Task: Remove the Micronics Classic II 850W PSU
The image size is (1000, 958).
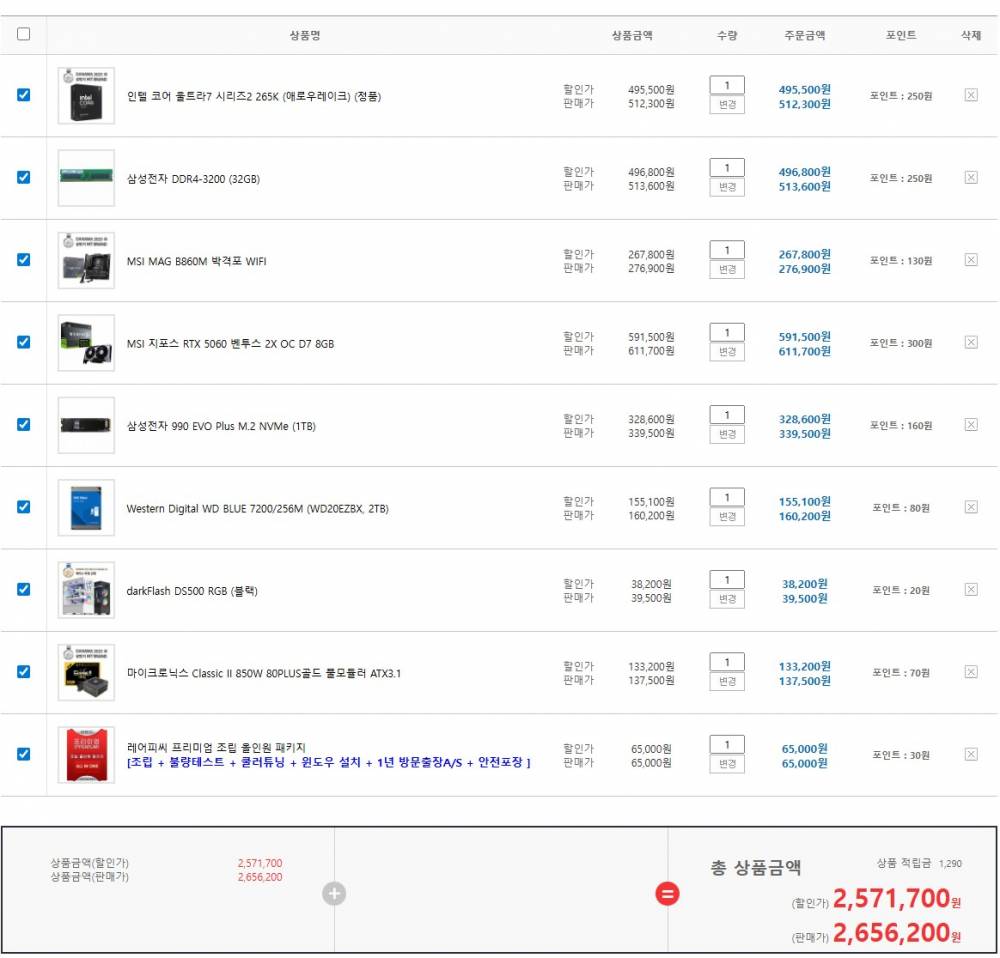Action: tap(970, 672)
